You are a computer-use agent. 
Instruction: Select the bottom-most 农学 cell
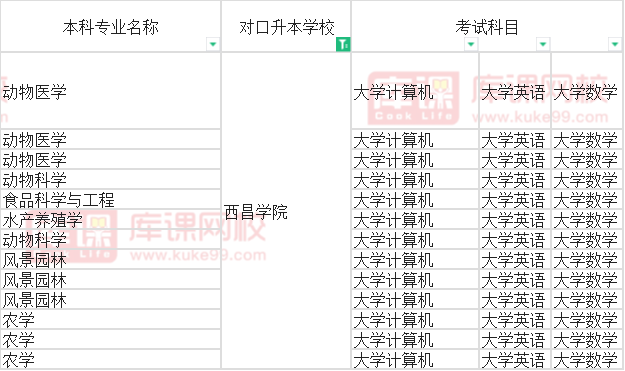pyautogui.click(x=110, y=359)
